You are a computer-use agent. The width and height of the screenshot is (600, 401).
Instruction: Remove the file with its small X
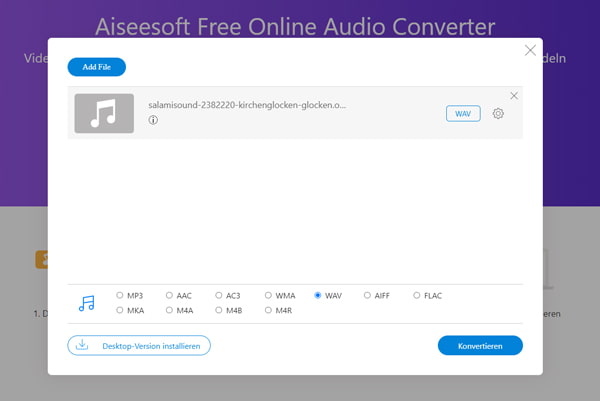pyautogui.click(x=514, y=95)
